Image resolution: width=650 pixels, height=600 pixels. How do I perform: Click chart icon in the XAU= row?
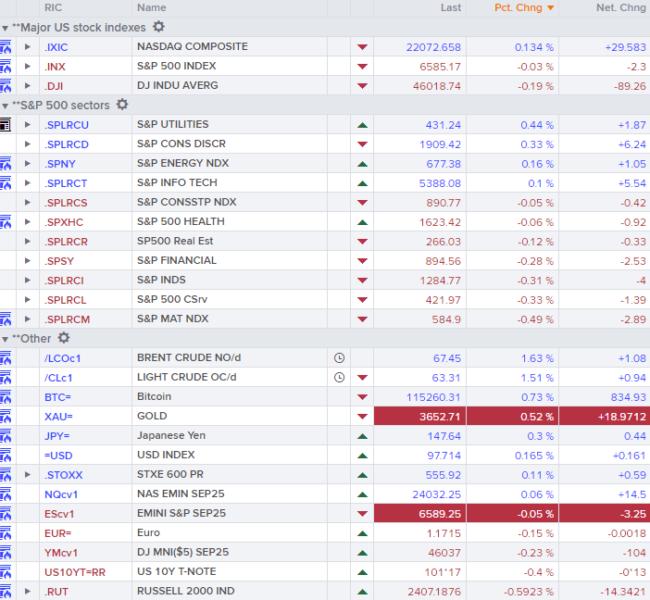(x=5, y=416)
